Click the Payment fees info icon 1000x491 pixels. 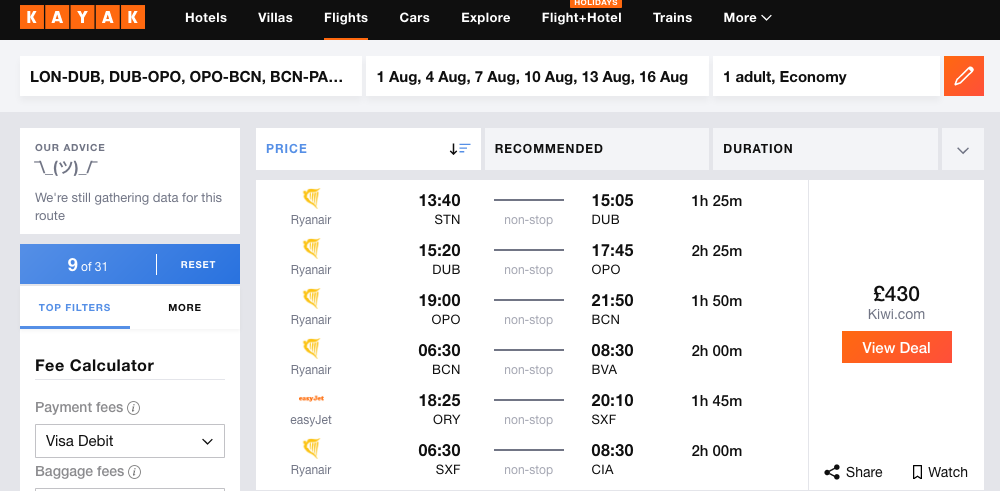click(x=133, y=408)
